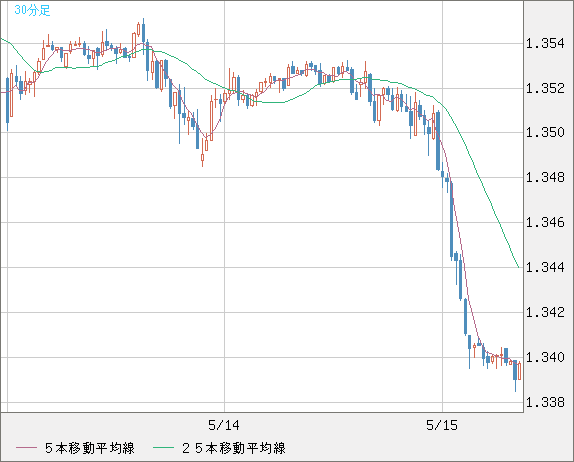Click the 1.342 price axis label
This screenshot has height=462, width=574.
coord(545,312)
